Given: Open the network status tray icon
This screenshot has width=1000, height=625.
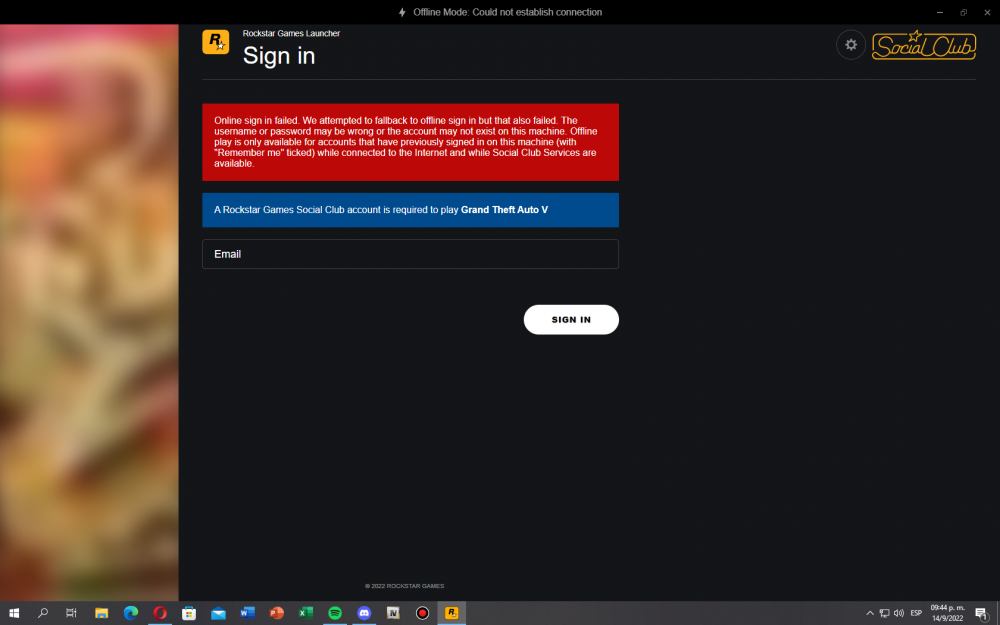Looking at the screenshot, I should 885,613.
